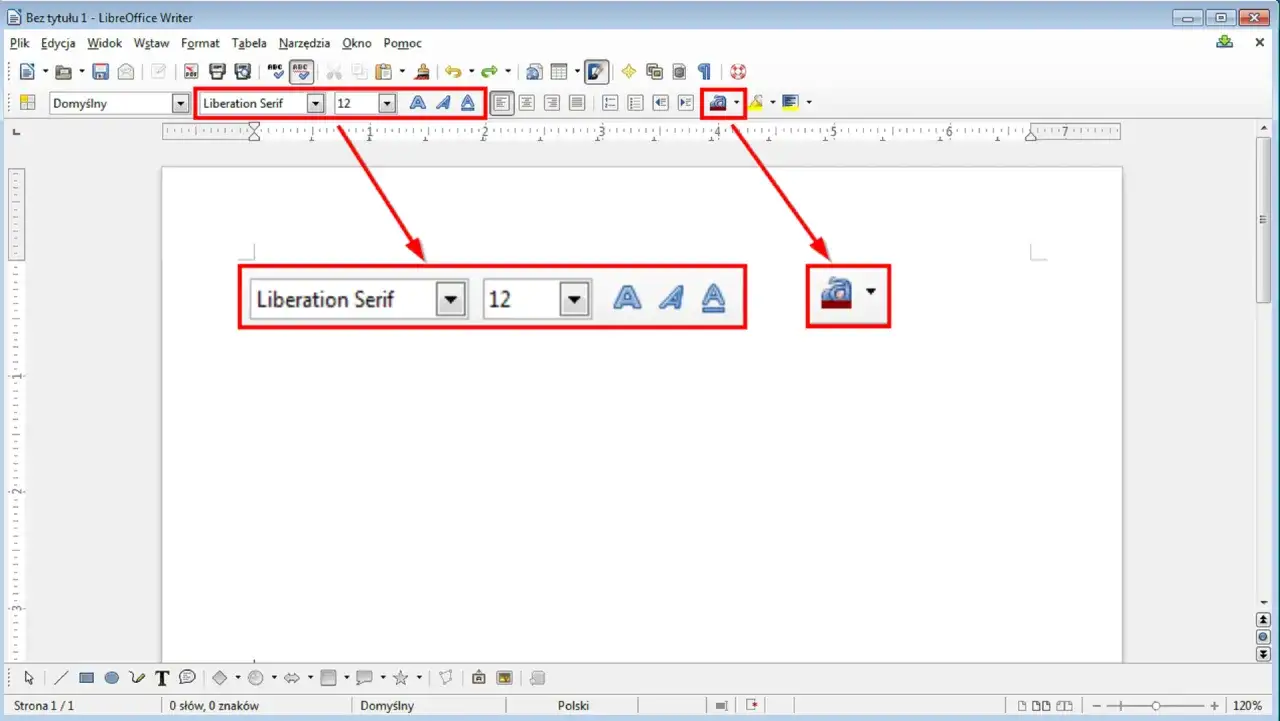Toggle nonprinting characters pilcrow icon
Screen dimensions: 1280x721
pos(704,71)
